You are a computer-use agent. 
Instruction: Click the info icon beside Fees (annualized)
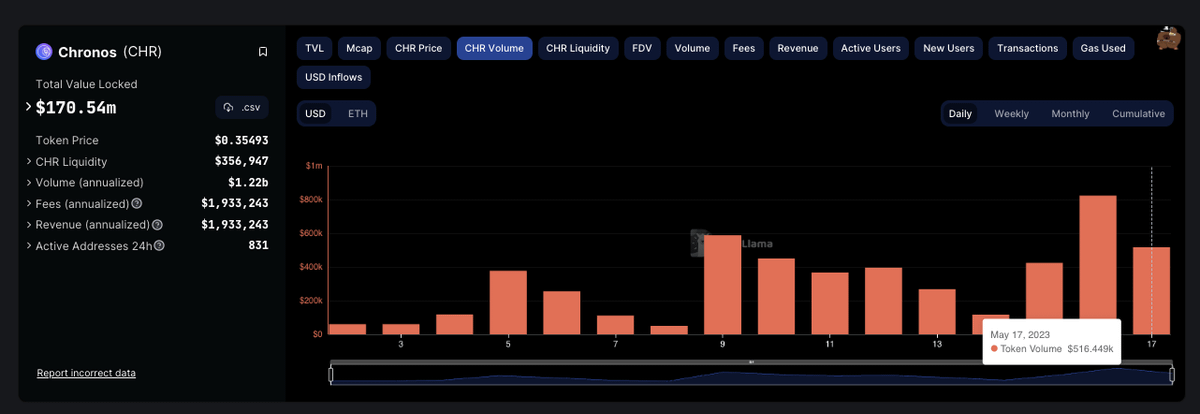pyautogui.click(x=137, y=204)
